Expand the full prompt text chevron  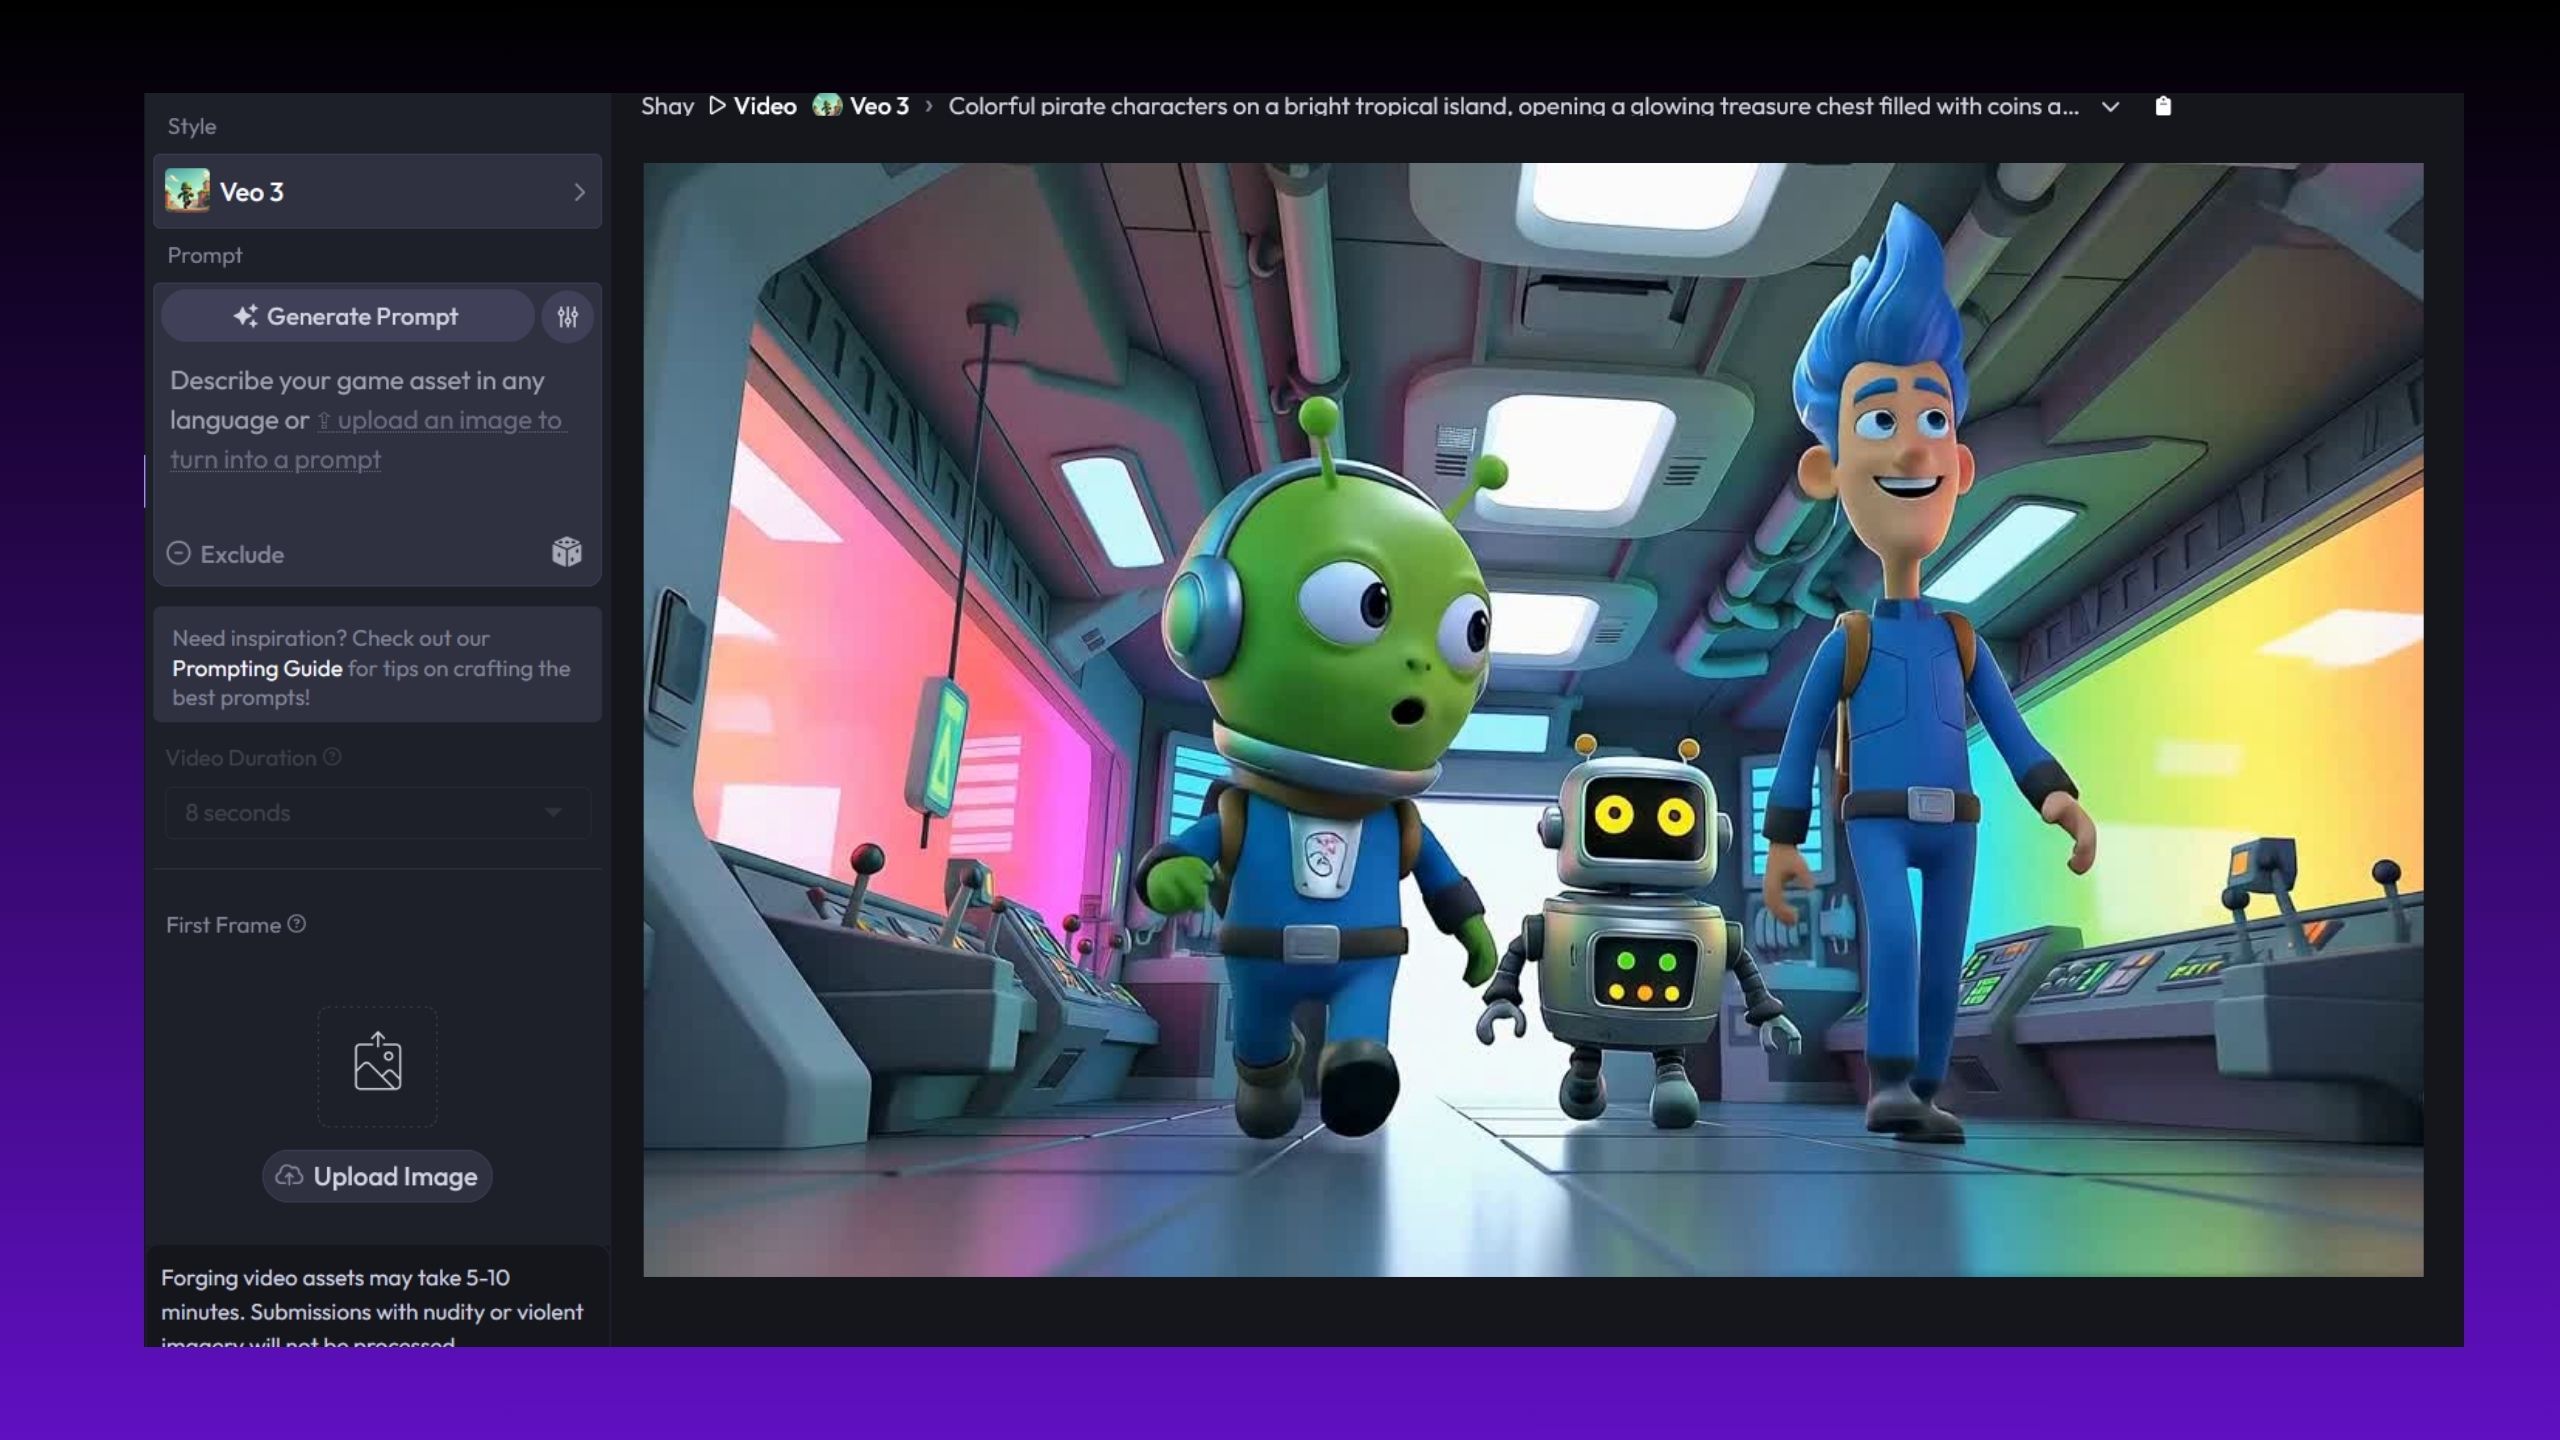[2110, 107]
